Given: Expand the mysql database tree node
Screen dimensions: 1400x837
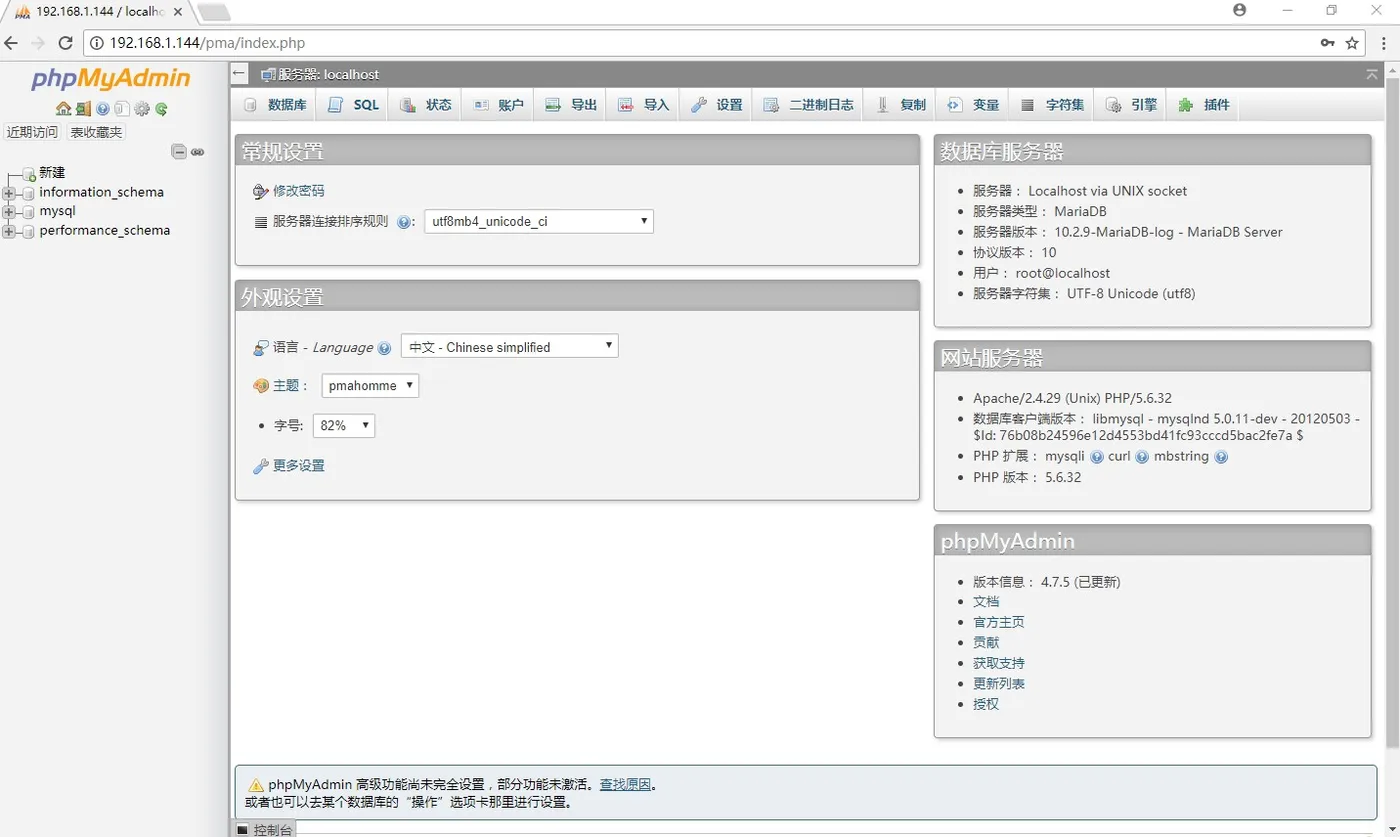Looking at the screenshot, I should [9, 212].
